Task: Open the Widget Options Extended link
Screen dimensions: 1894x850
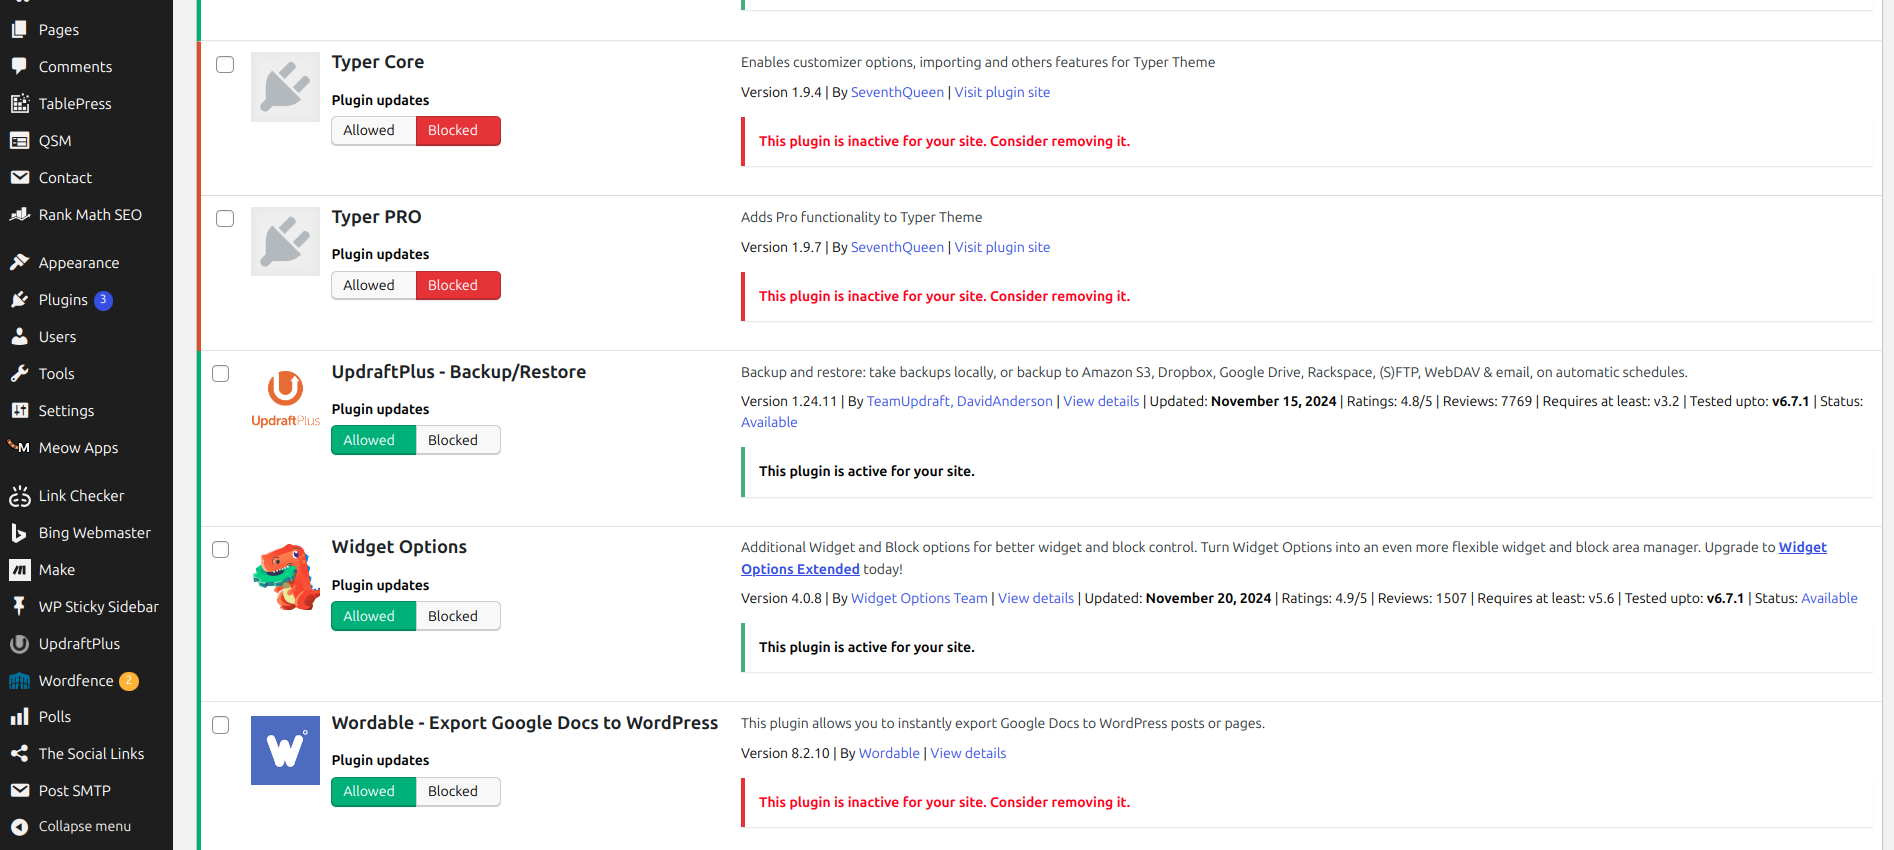Action: coord(800,569)
